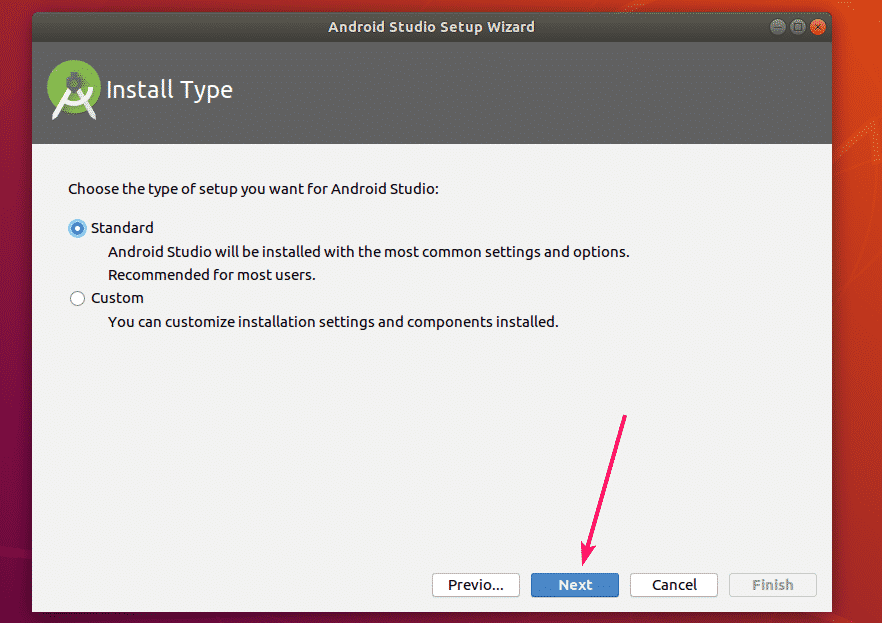Viewport: 882px width, 623px height.
Task: Maximize the Setup Wizard window
Action: (798, 26)
